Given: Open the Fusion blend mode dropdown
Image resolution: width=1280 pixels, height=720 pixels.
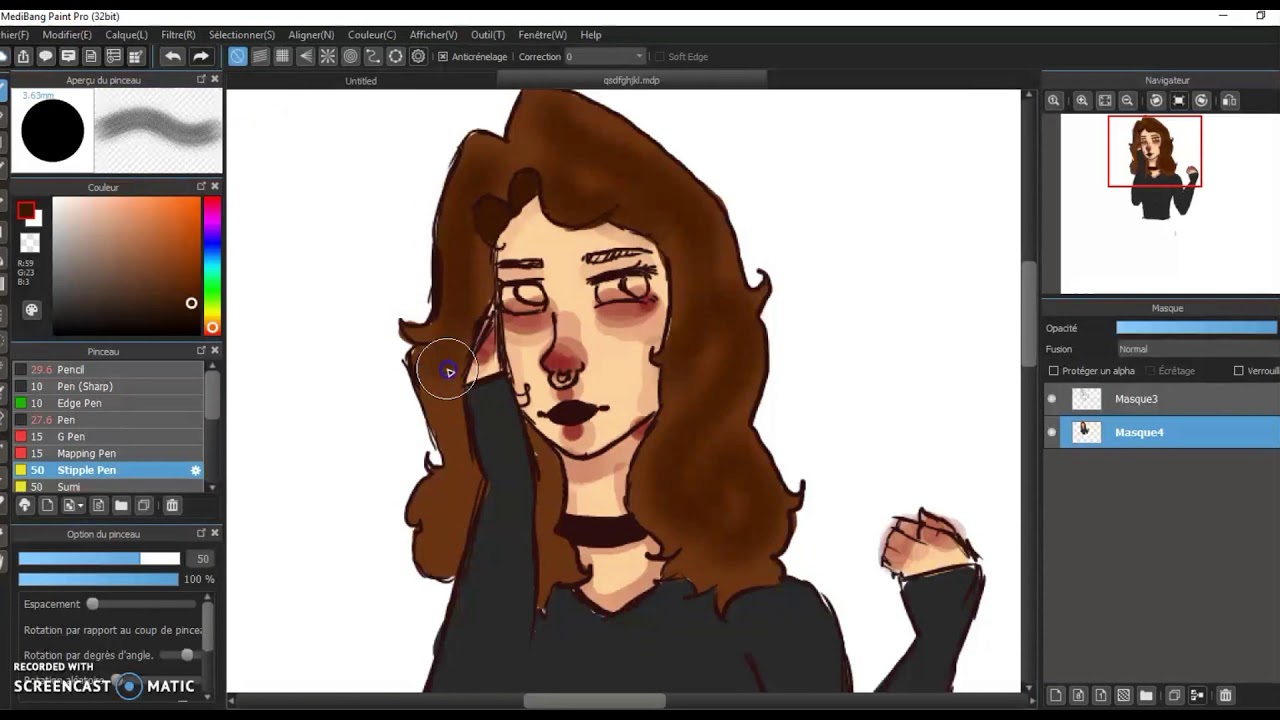Looking at the screenshot, I should click(1198, 349).
